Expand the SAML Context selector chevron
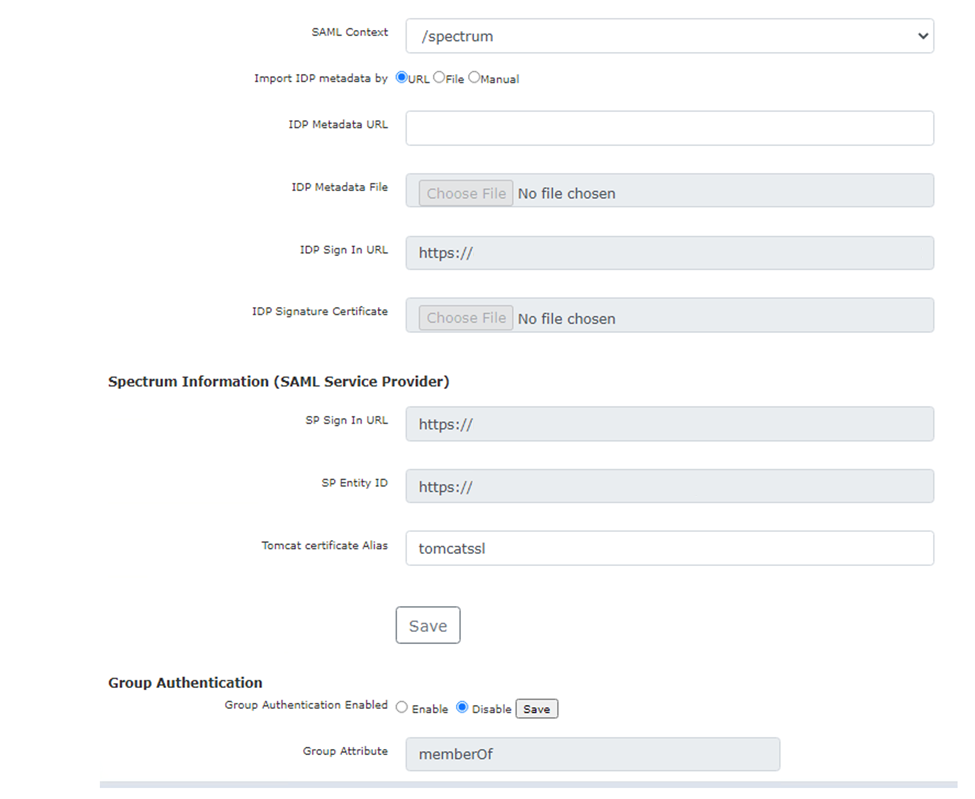Image resolution: width=975 pixels, height=799 pixels. [922, 35]
